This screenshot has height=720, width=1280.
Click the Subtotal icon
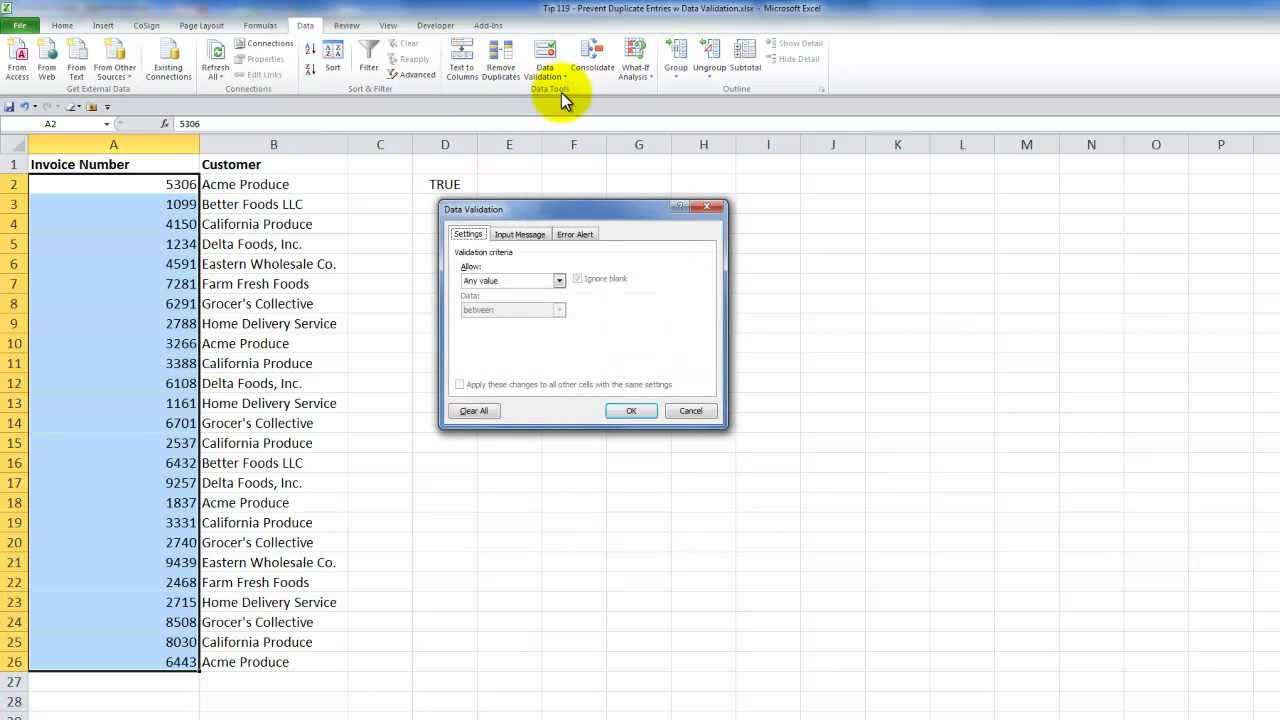coord(745,56)
